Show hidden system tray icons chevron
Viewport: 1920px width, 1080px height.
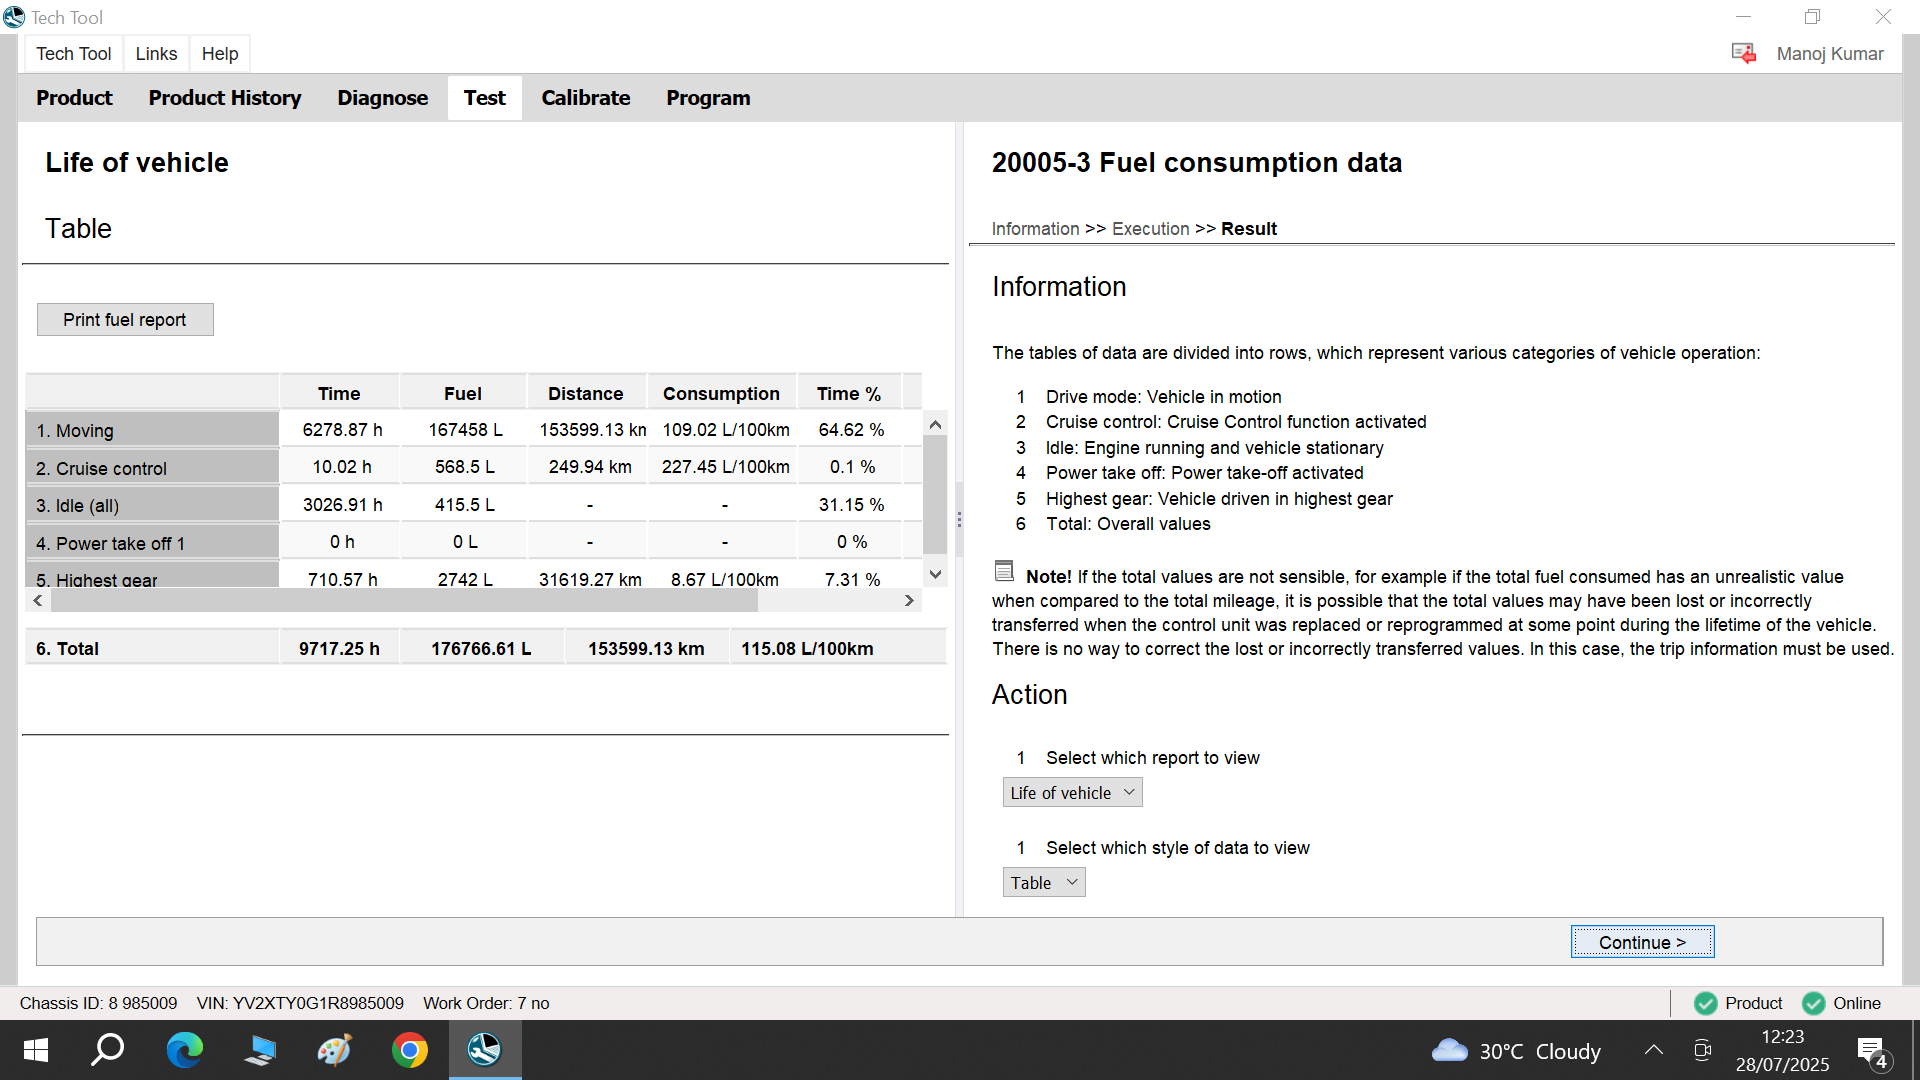pos(1654,1050)
